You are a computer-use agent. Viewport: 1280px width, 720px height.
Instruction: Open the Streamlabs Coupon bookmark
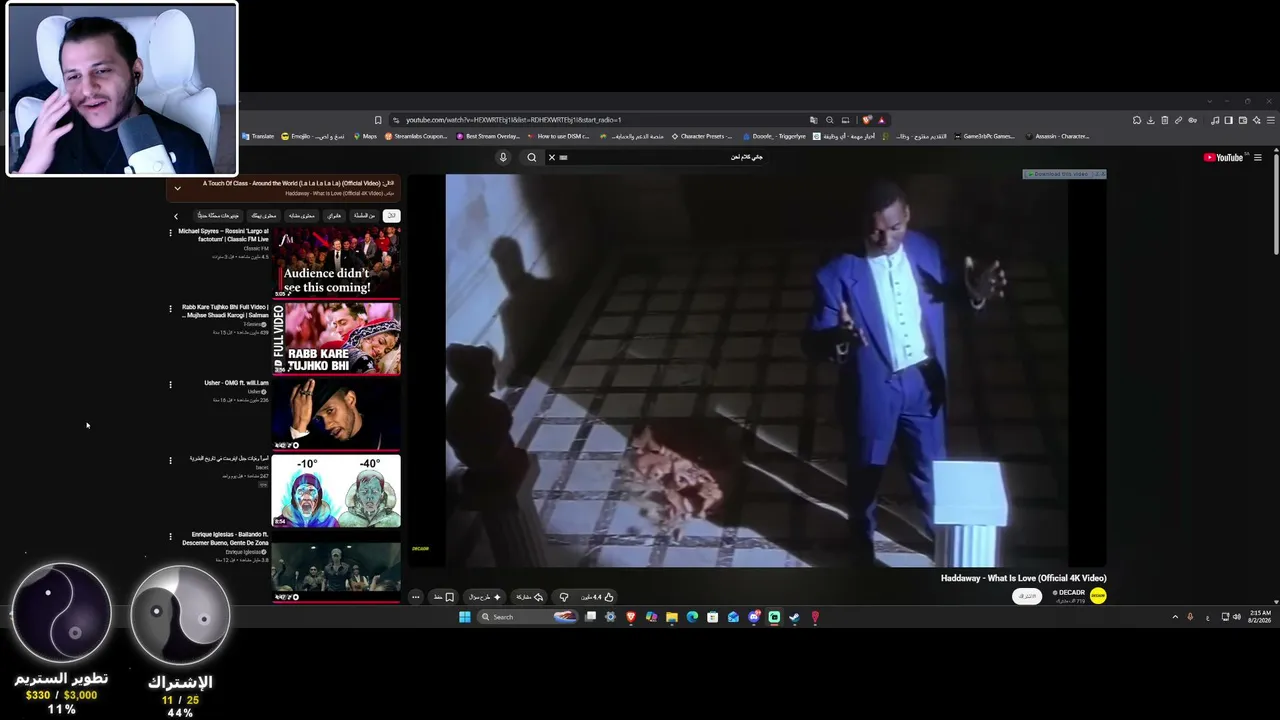pos(416,136)
